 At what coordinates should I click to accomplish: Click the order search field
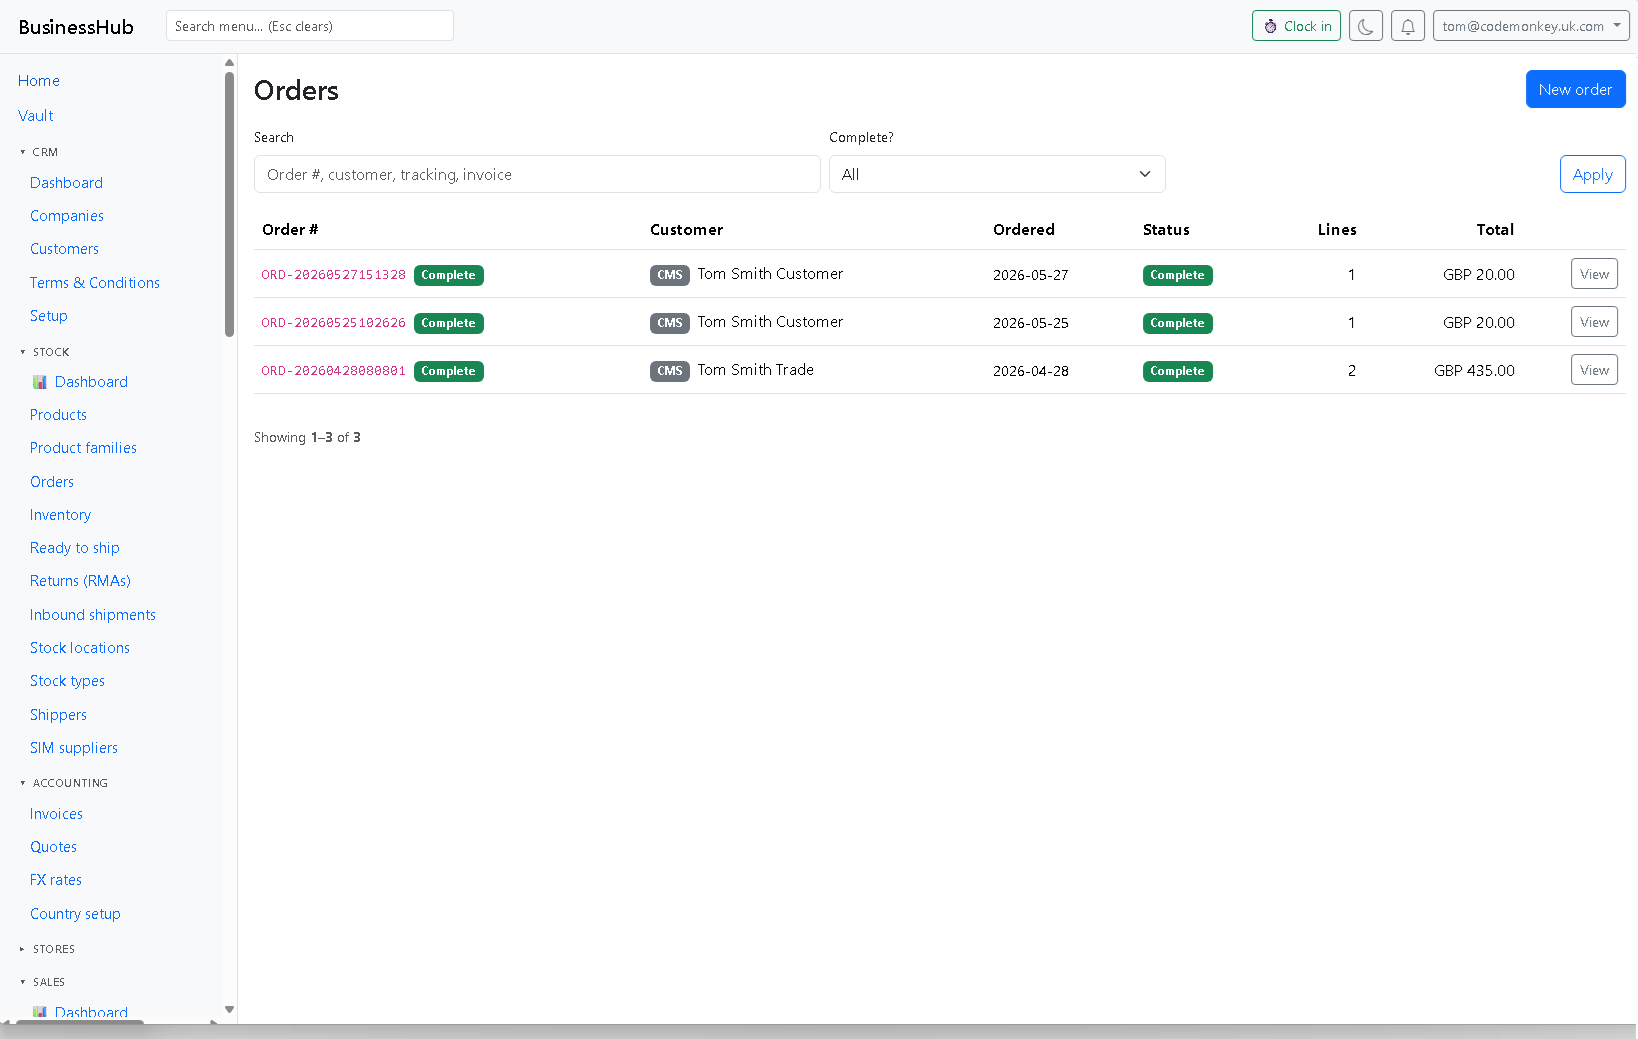pos(537,174)
